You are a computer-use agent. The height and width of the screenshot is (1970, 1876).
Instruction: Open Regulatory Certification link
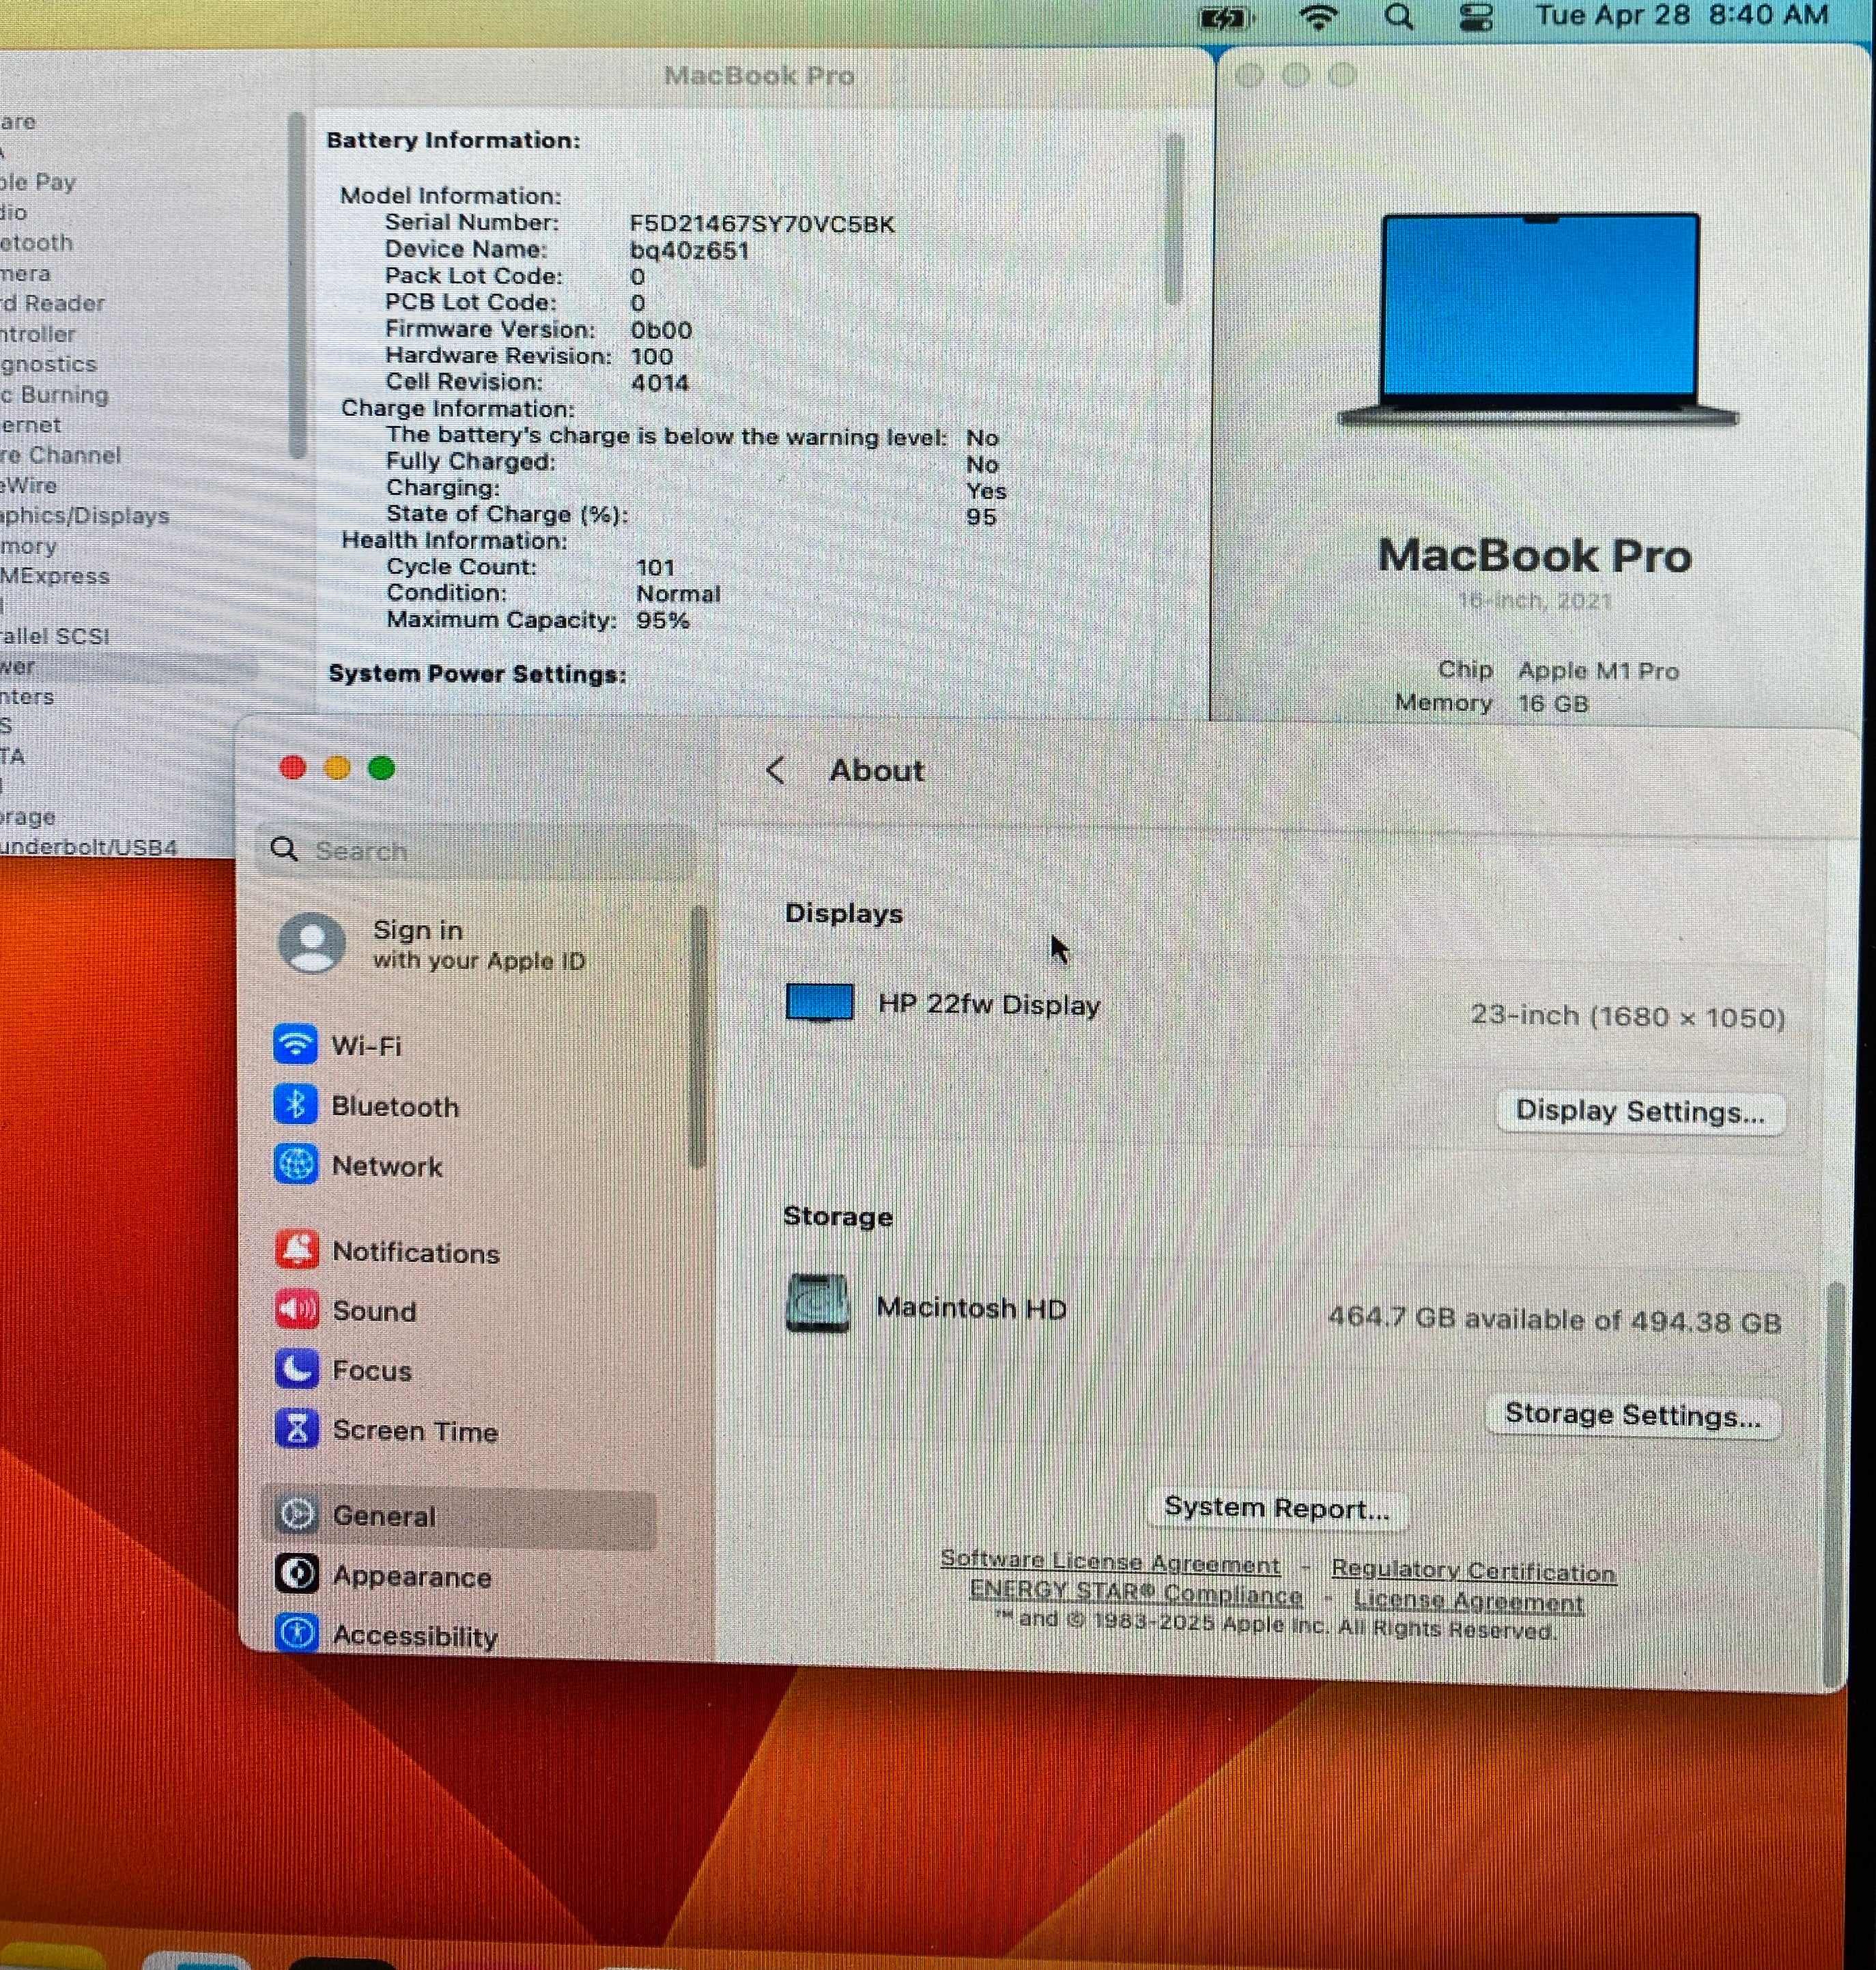(x=1473, y=1571)
